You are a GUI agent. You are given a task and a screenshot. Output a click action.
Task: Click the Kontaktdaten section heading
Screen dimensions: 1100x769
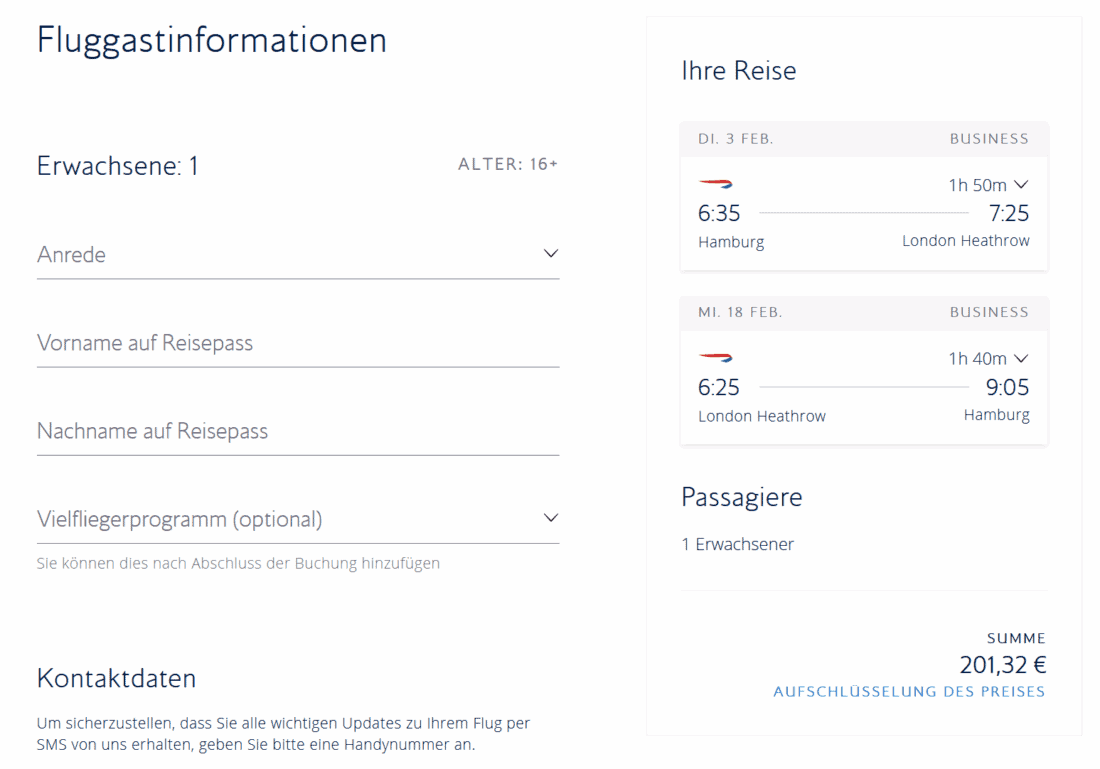[116, 678]
